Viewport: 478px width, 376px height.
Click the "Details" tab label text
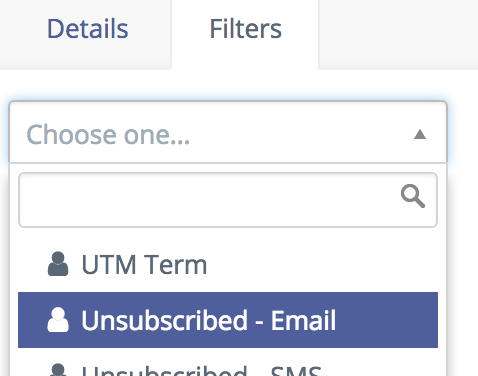coord(88,29)
